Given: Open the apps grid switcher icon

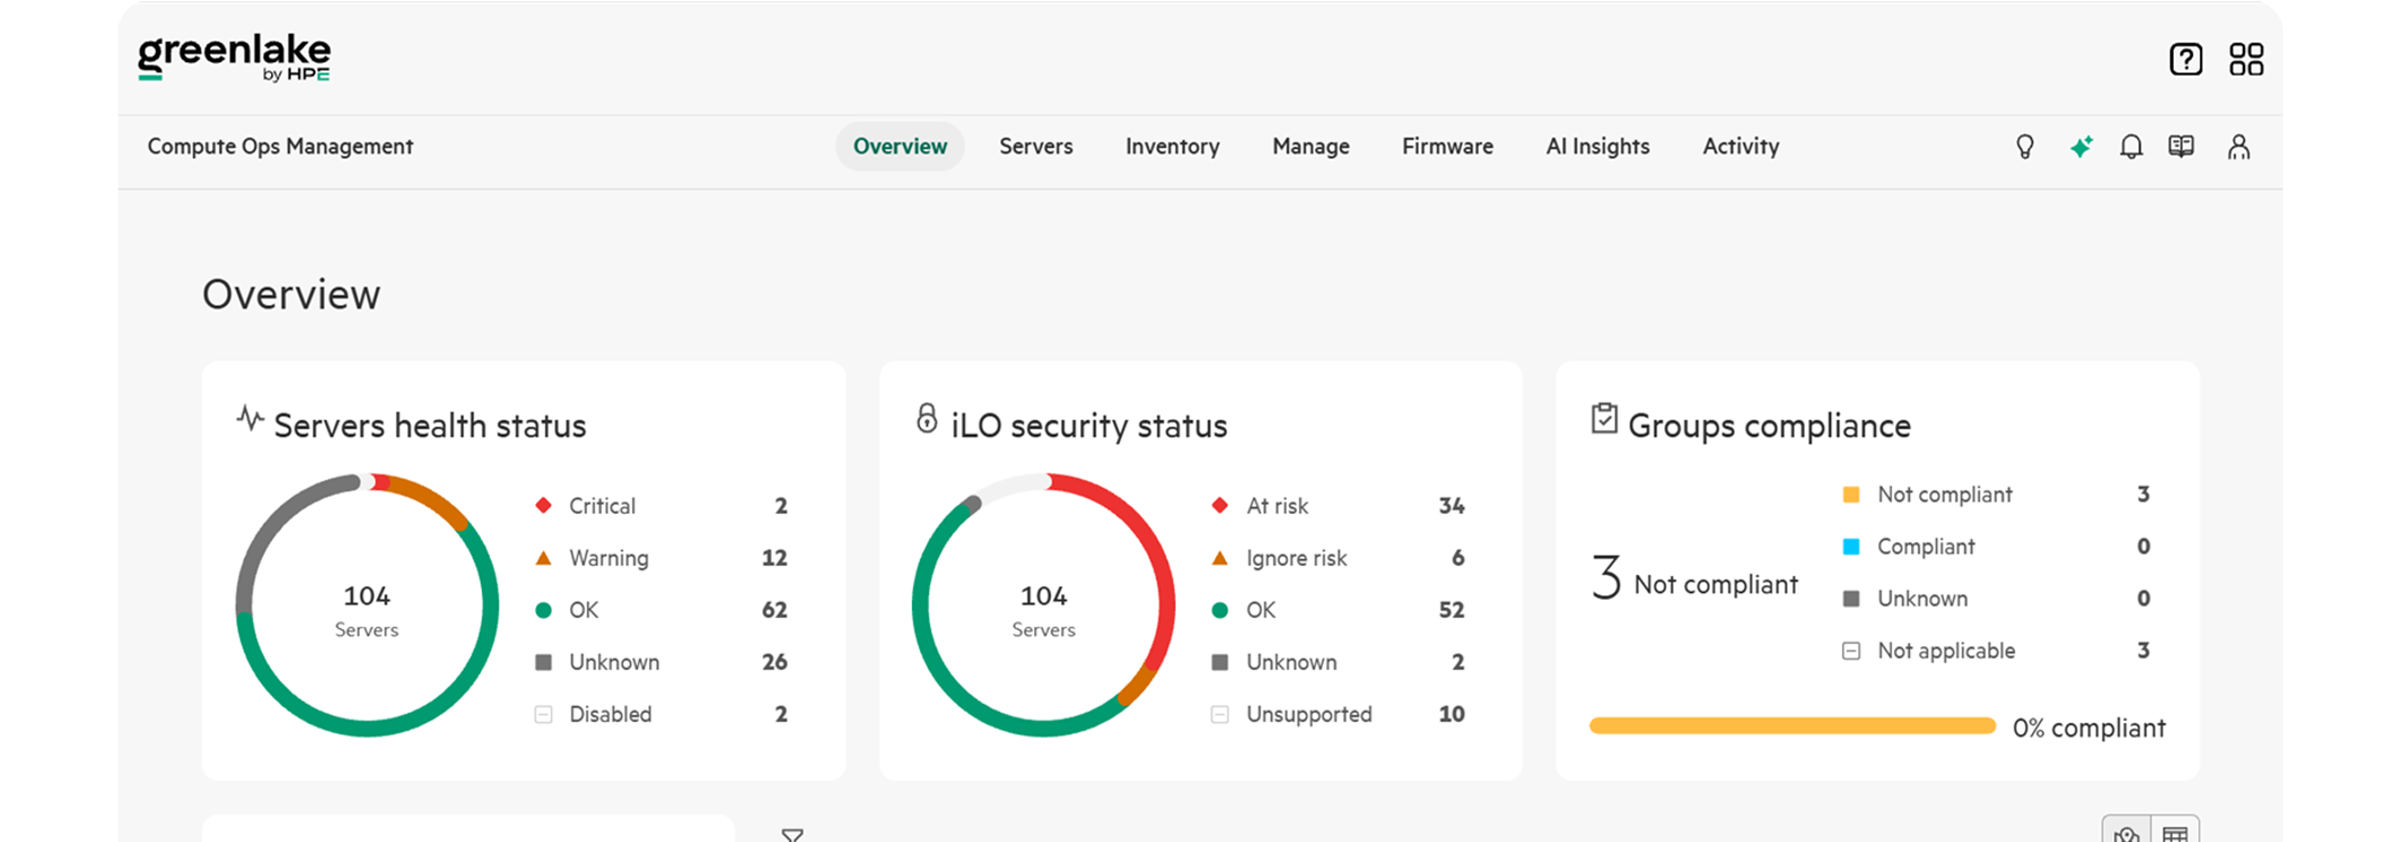Looking at the screenshot, I should tap(2246, 59).
